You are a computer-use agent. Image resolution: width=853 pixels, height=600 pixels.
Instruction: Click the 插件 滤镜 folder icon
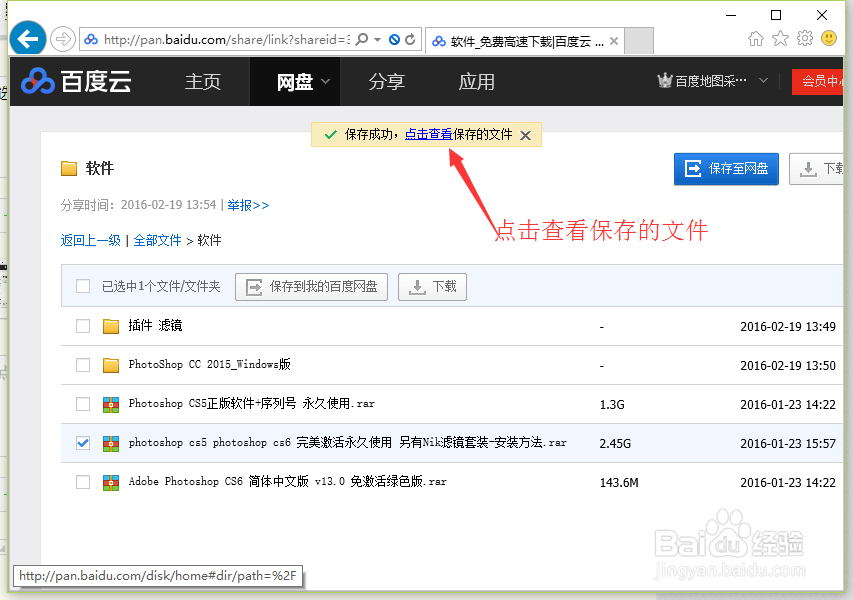click(x=111, y=326)
